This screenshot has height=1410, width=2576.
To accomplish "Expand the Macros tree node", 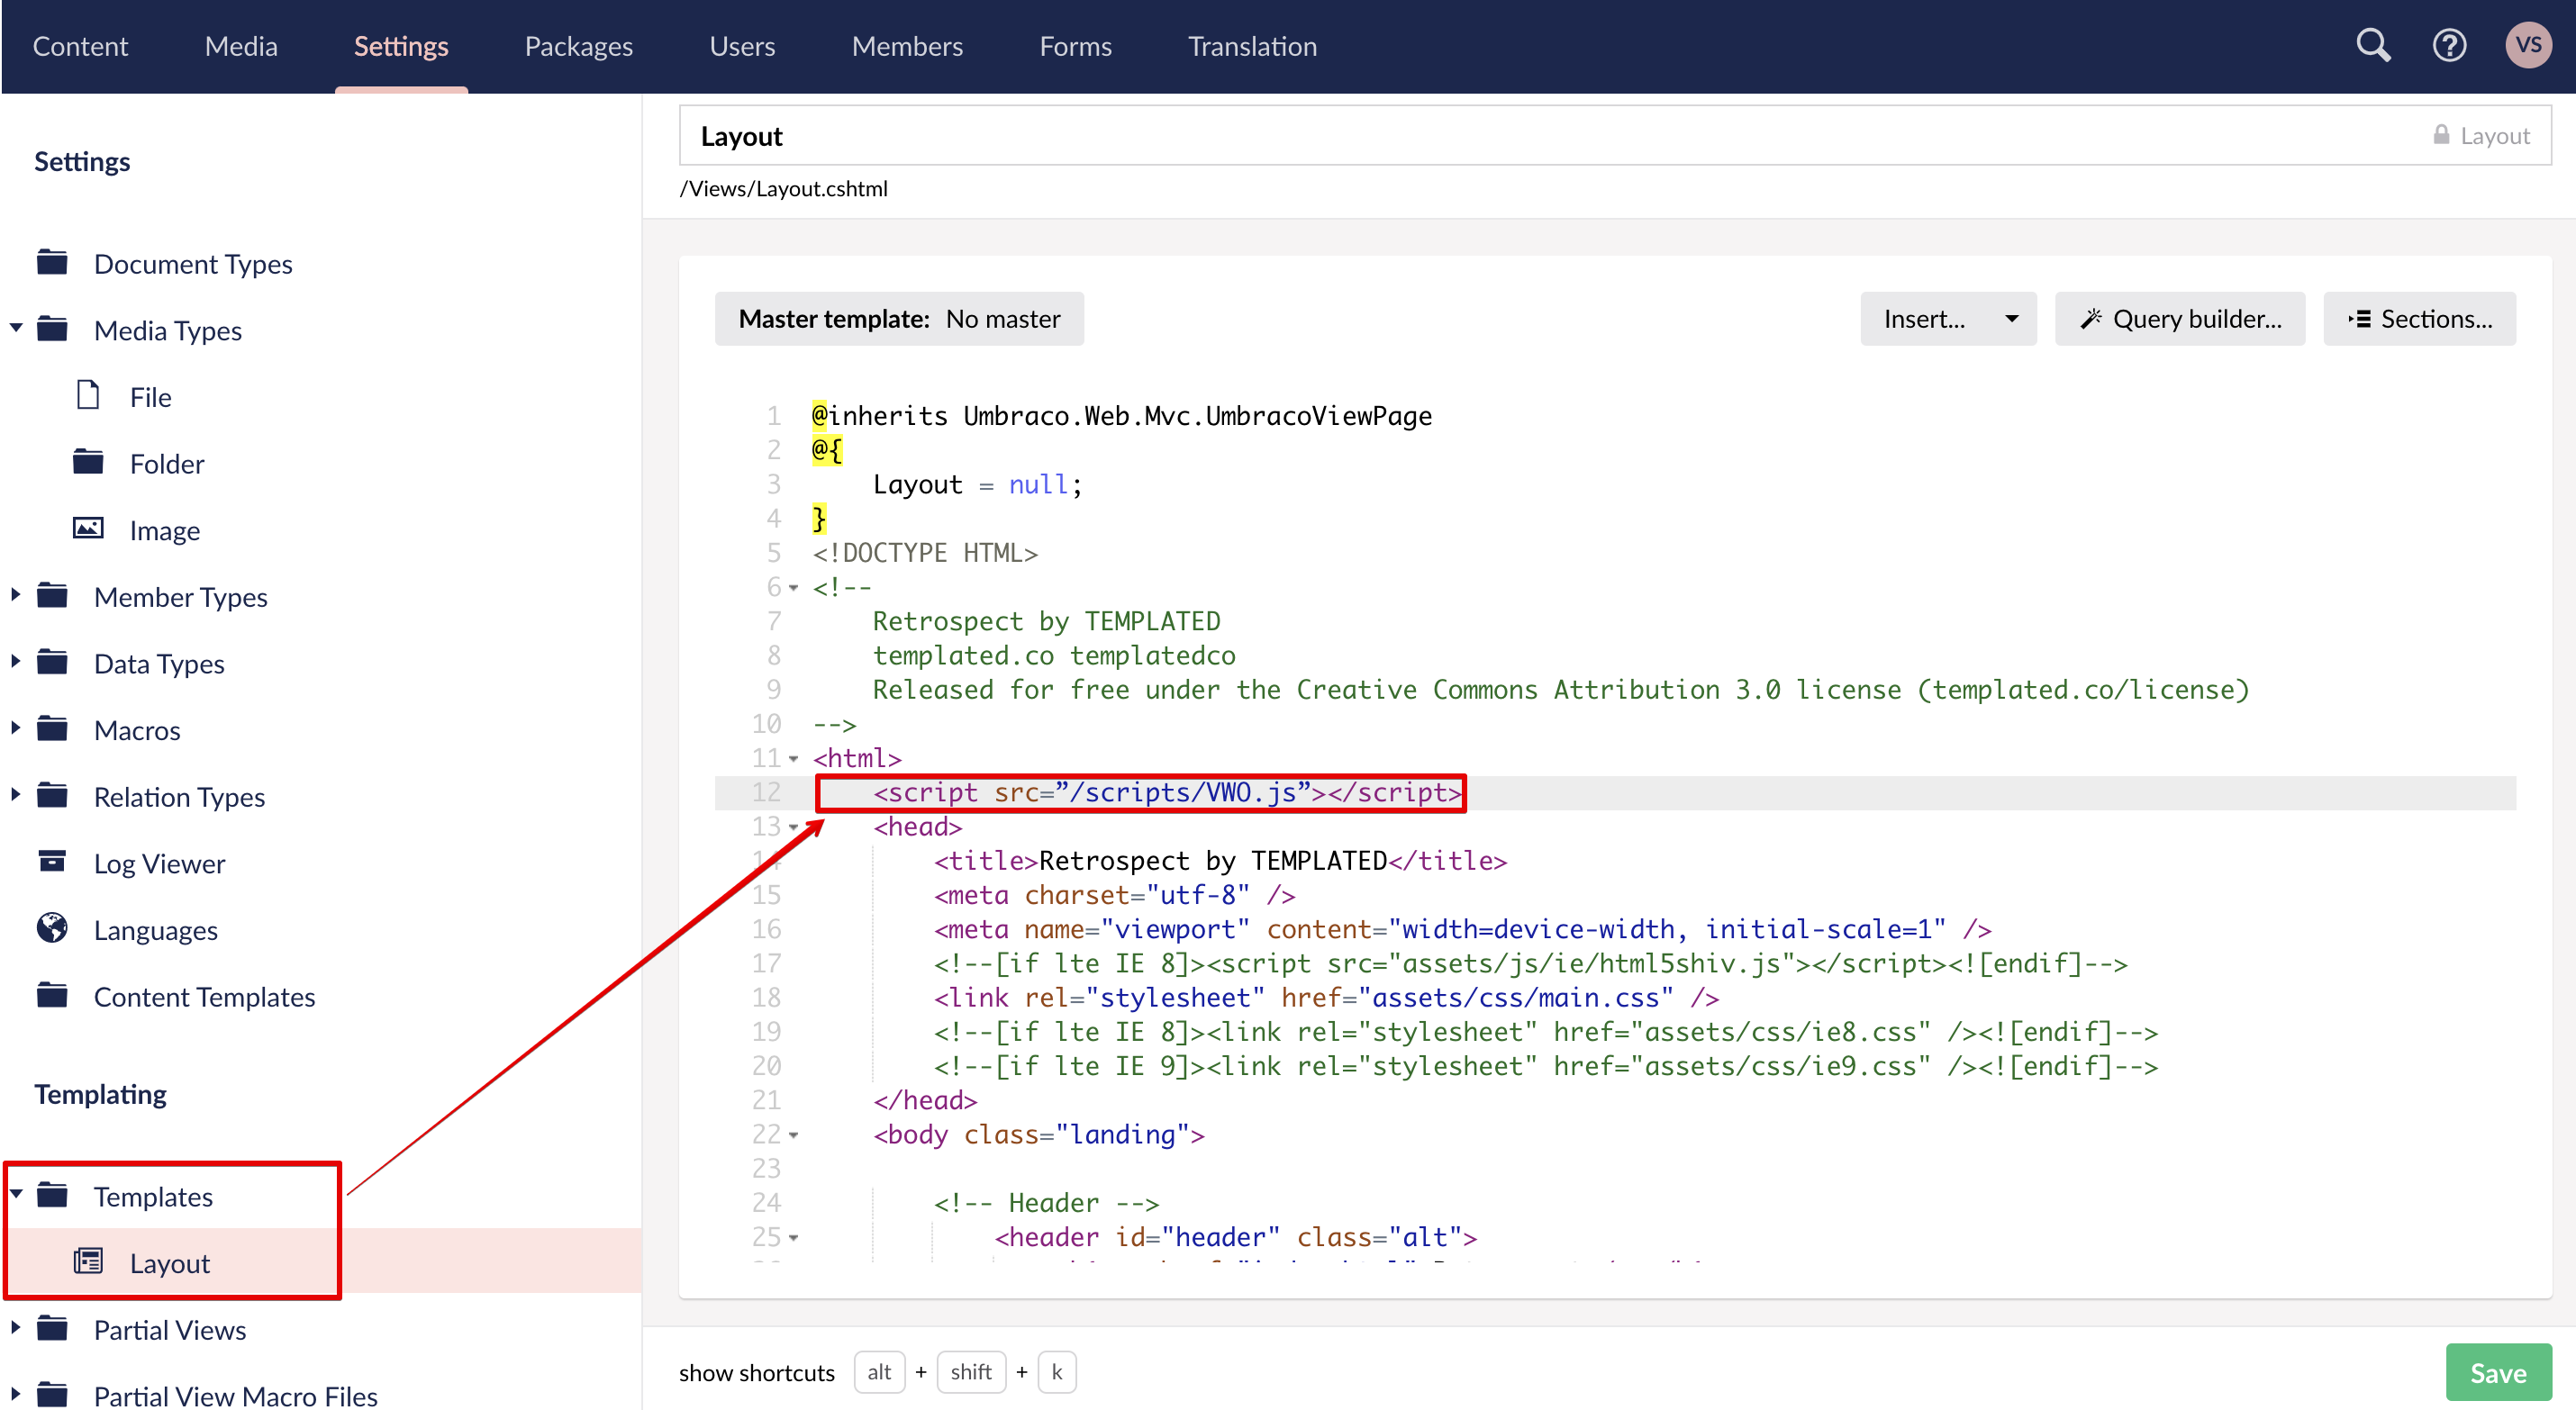I will click(16, 728).
